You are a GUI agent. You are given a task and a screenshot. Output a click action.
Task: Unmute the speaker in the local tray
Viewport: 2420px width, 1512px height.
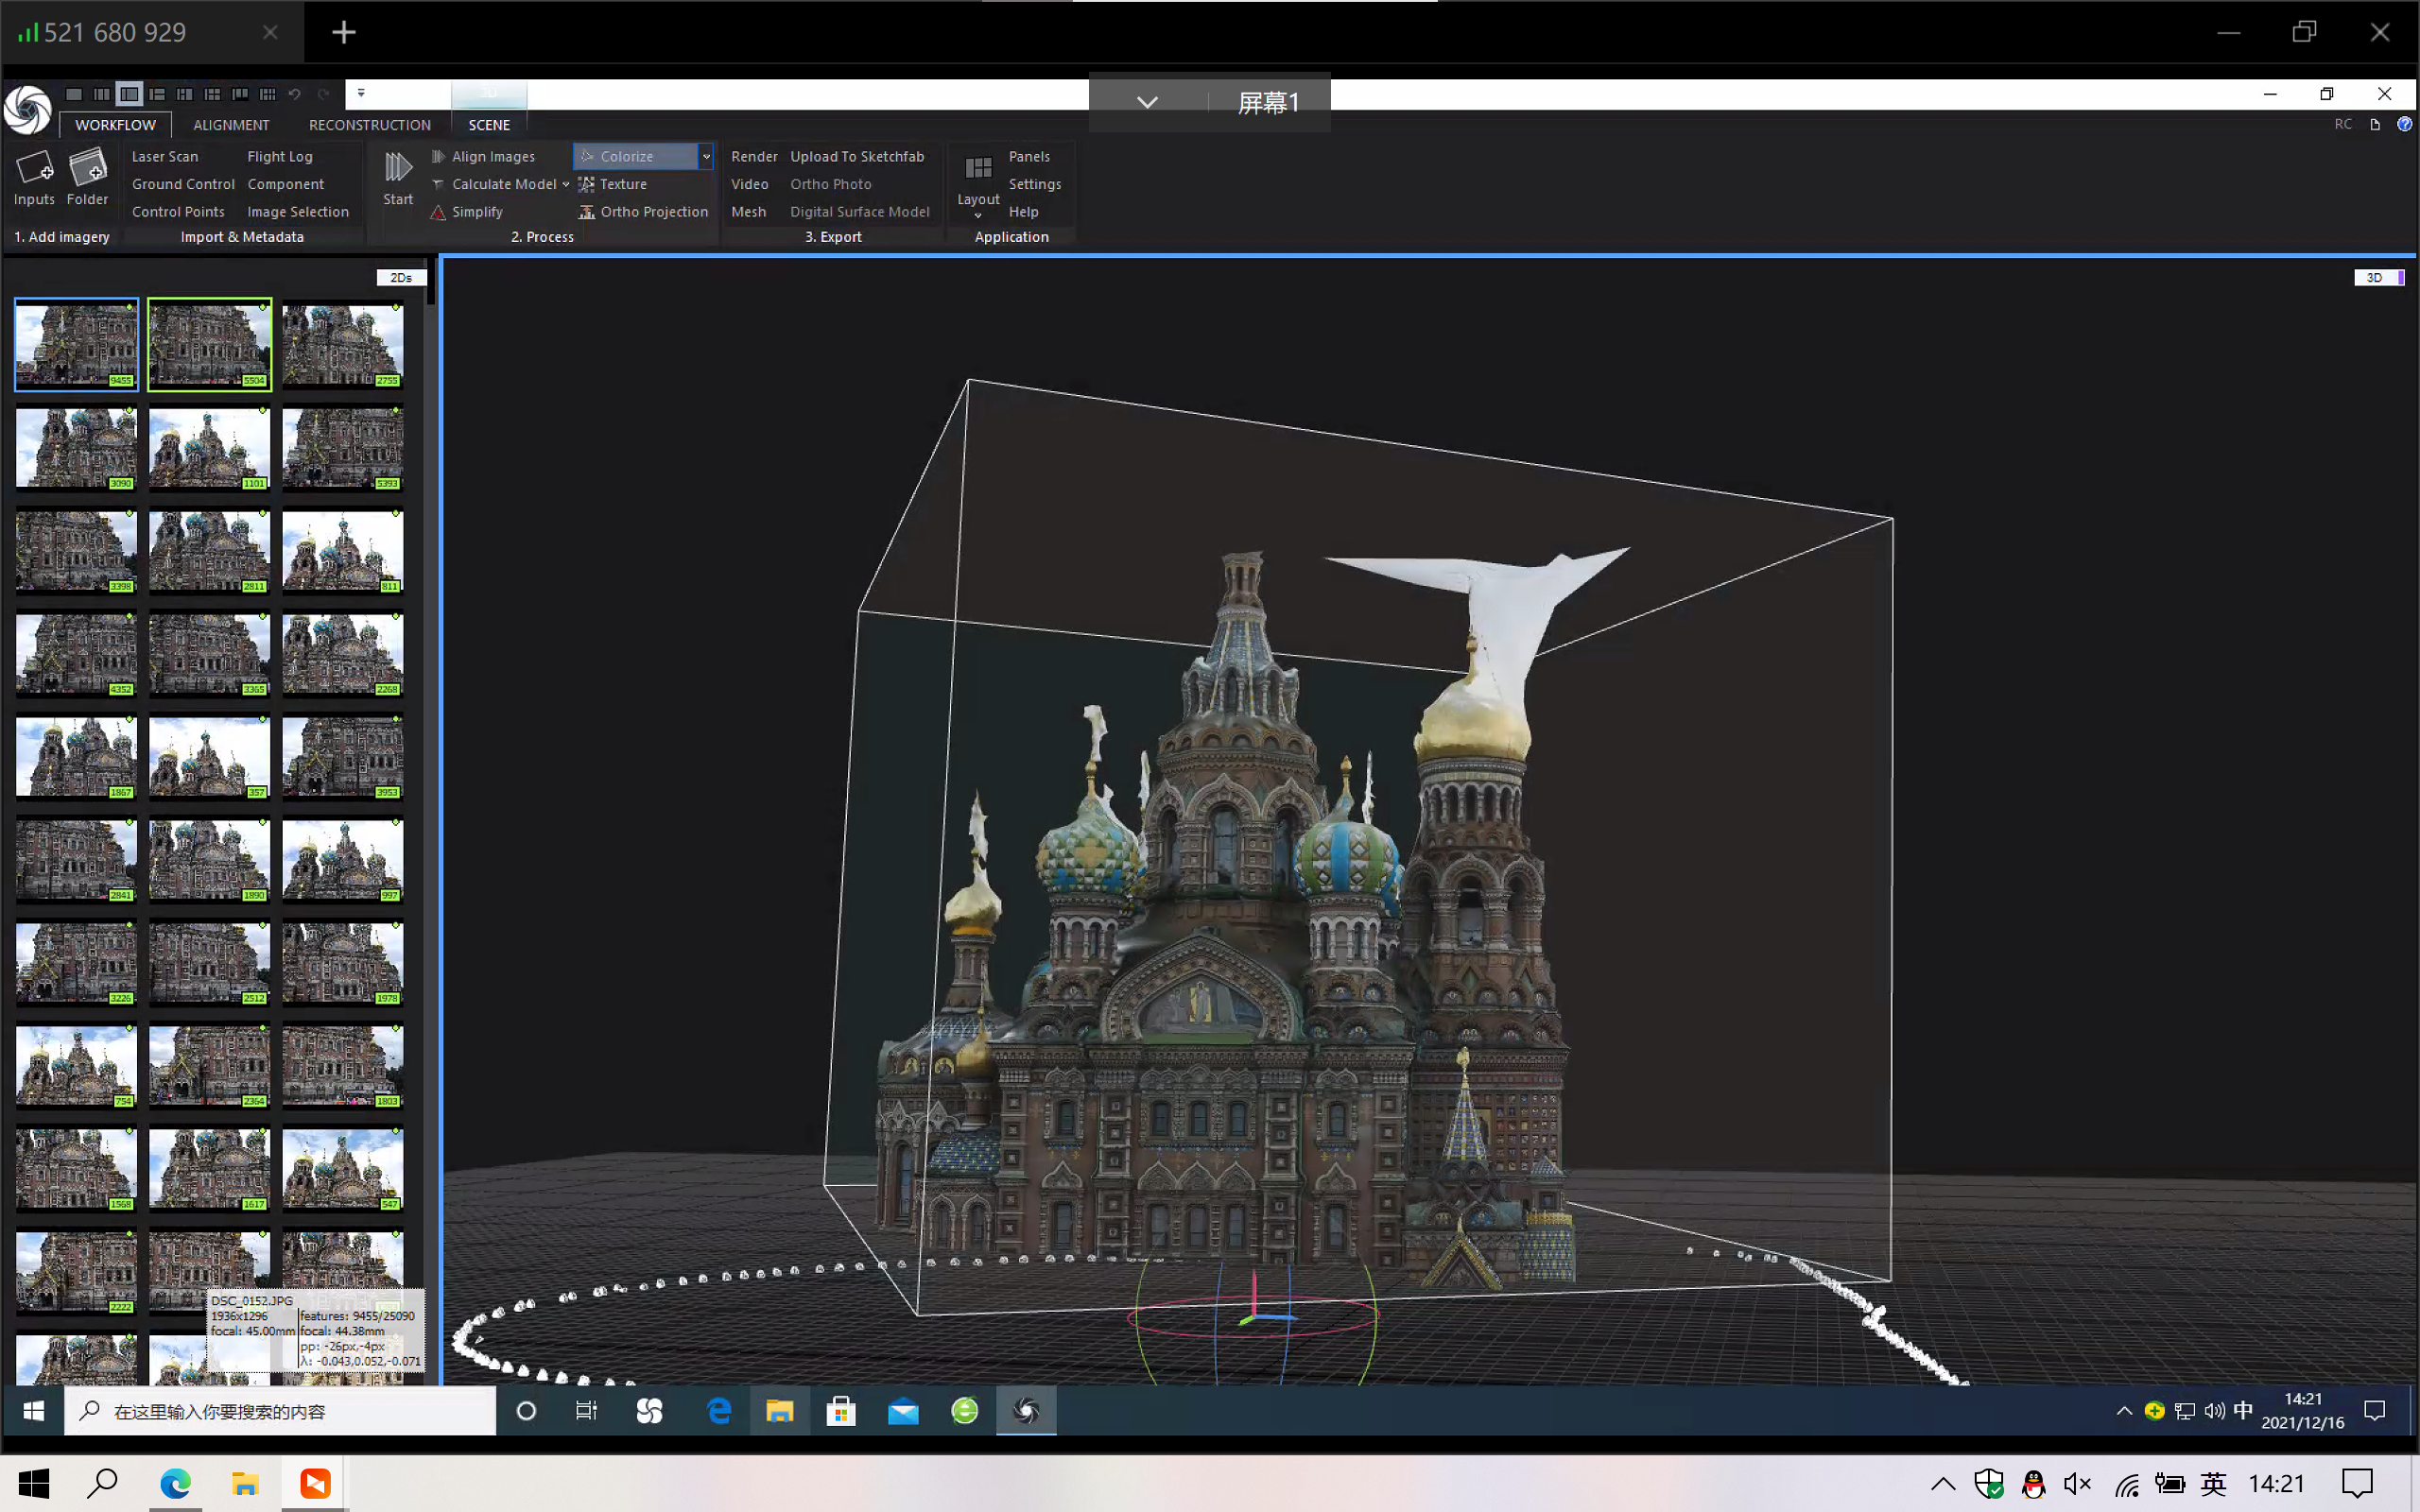click(x=2078, y=1484)
